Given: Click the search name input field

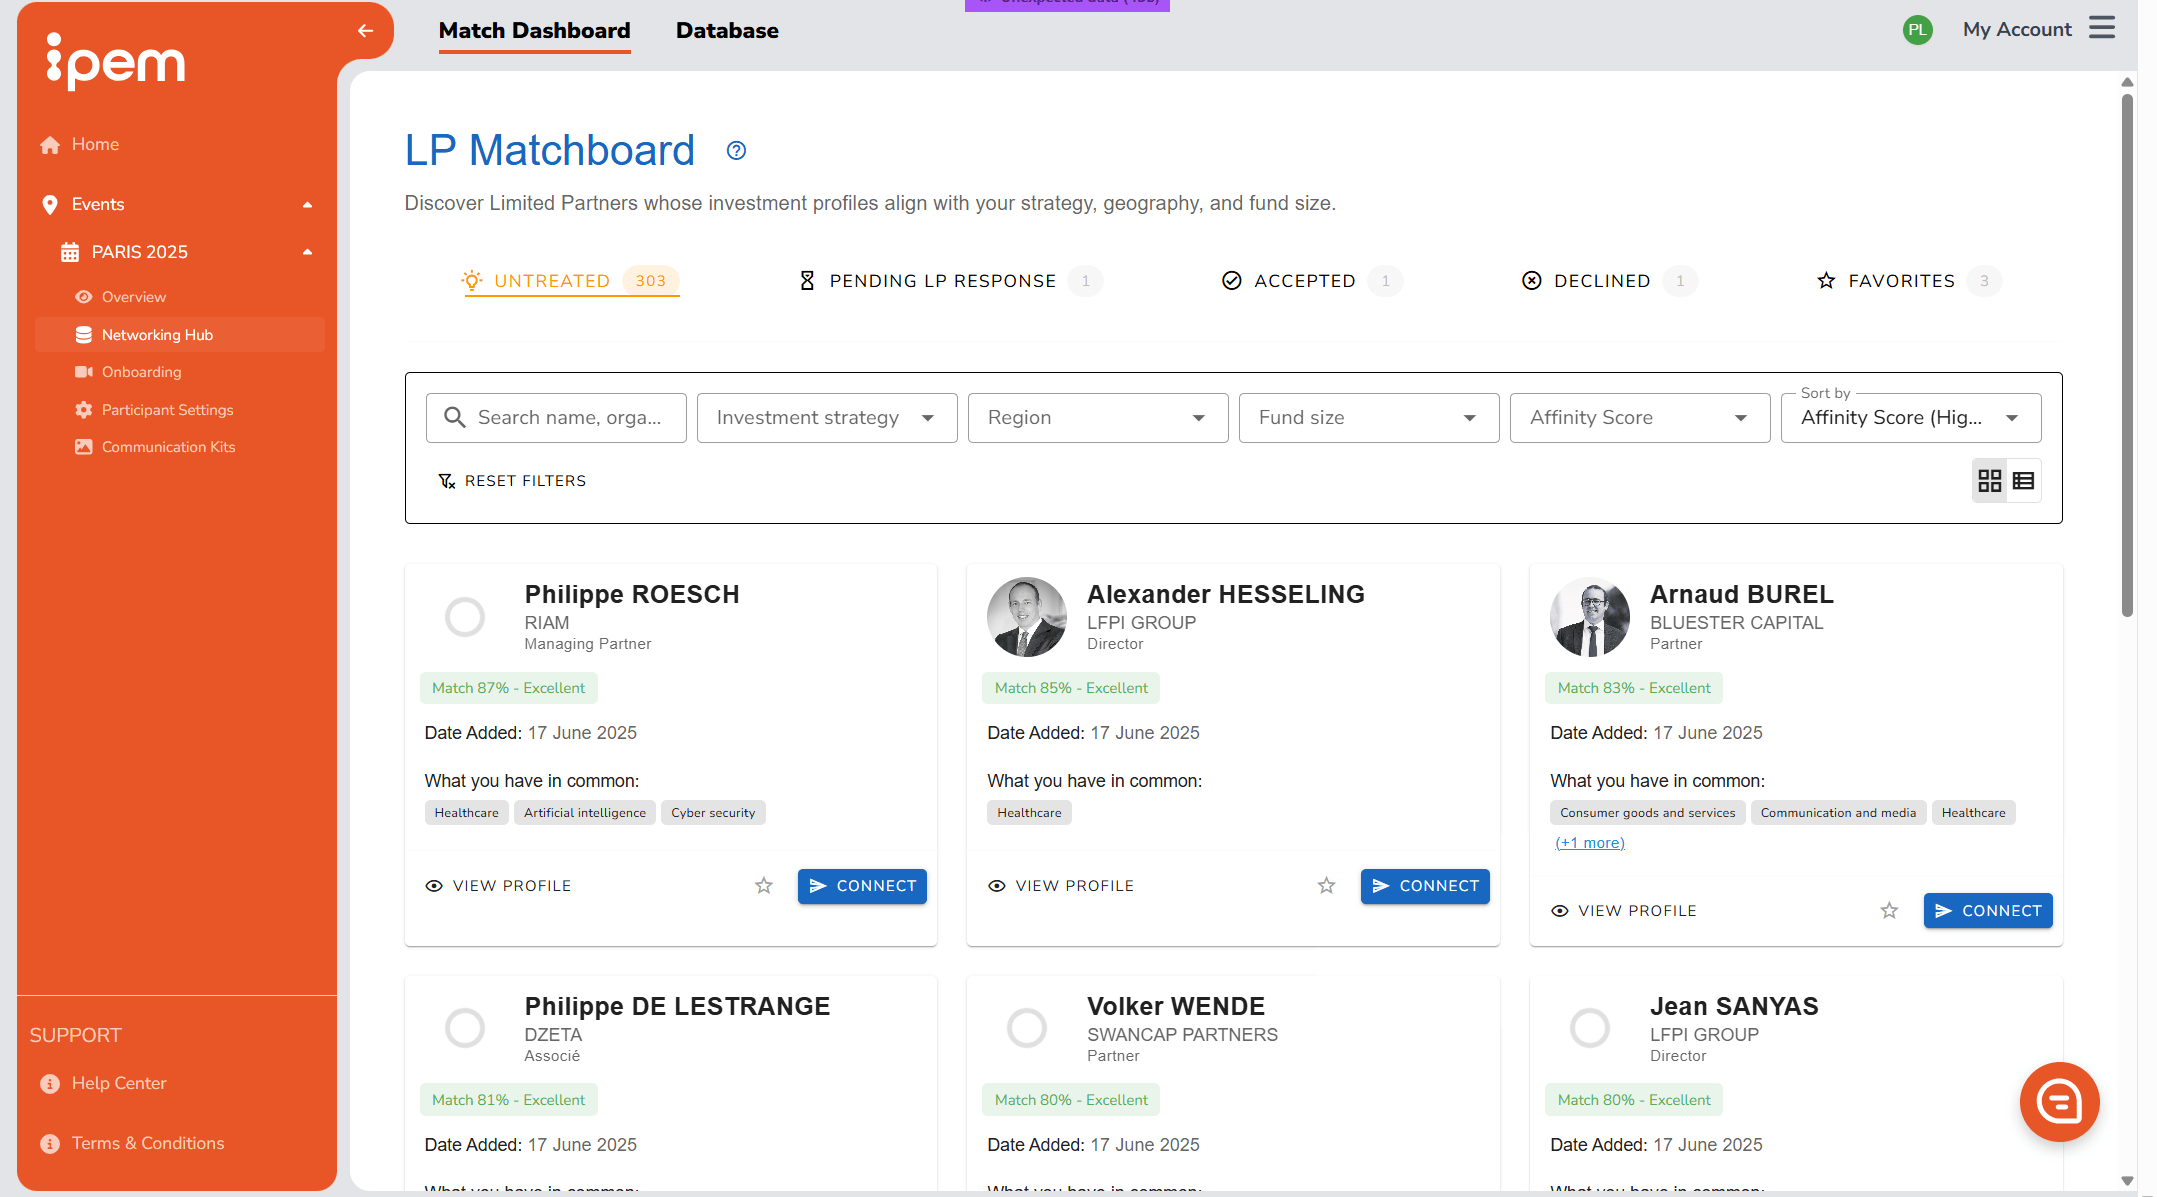Looking at the screenshot, I should 556,418.
